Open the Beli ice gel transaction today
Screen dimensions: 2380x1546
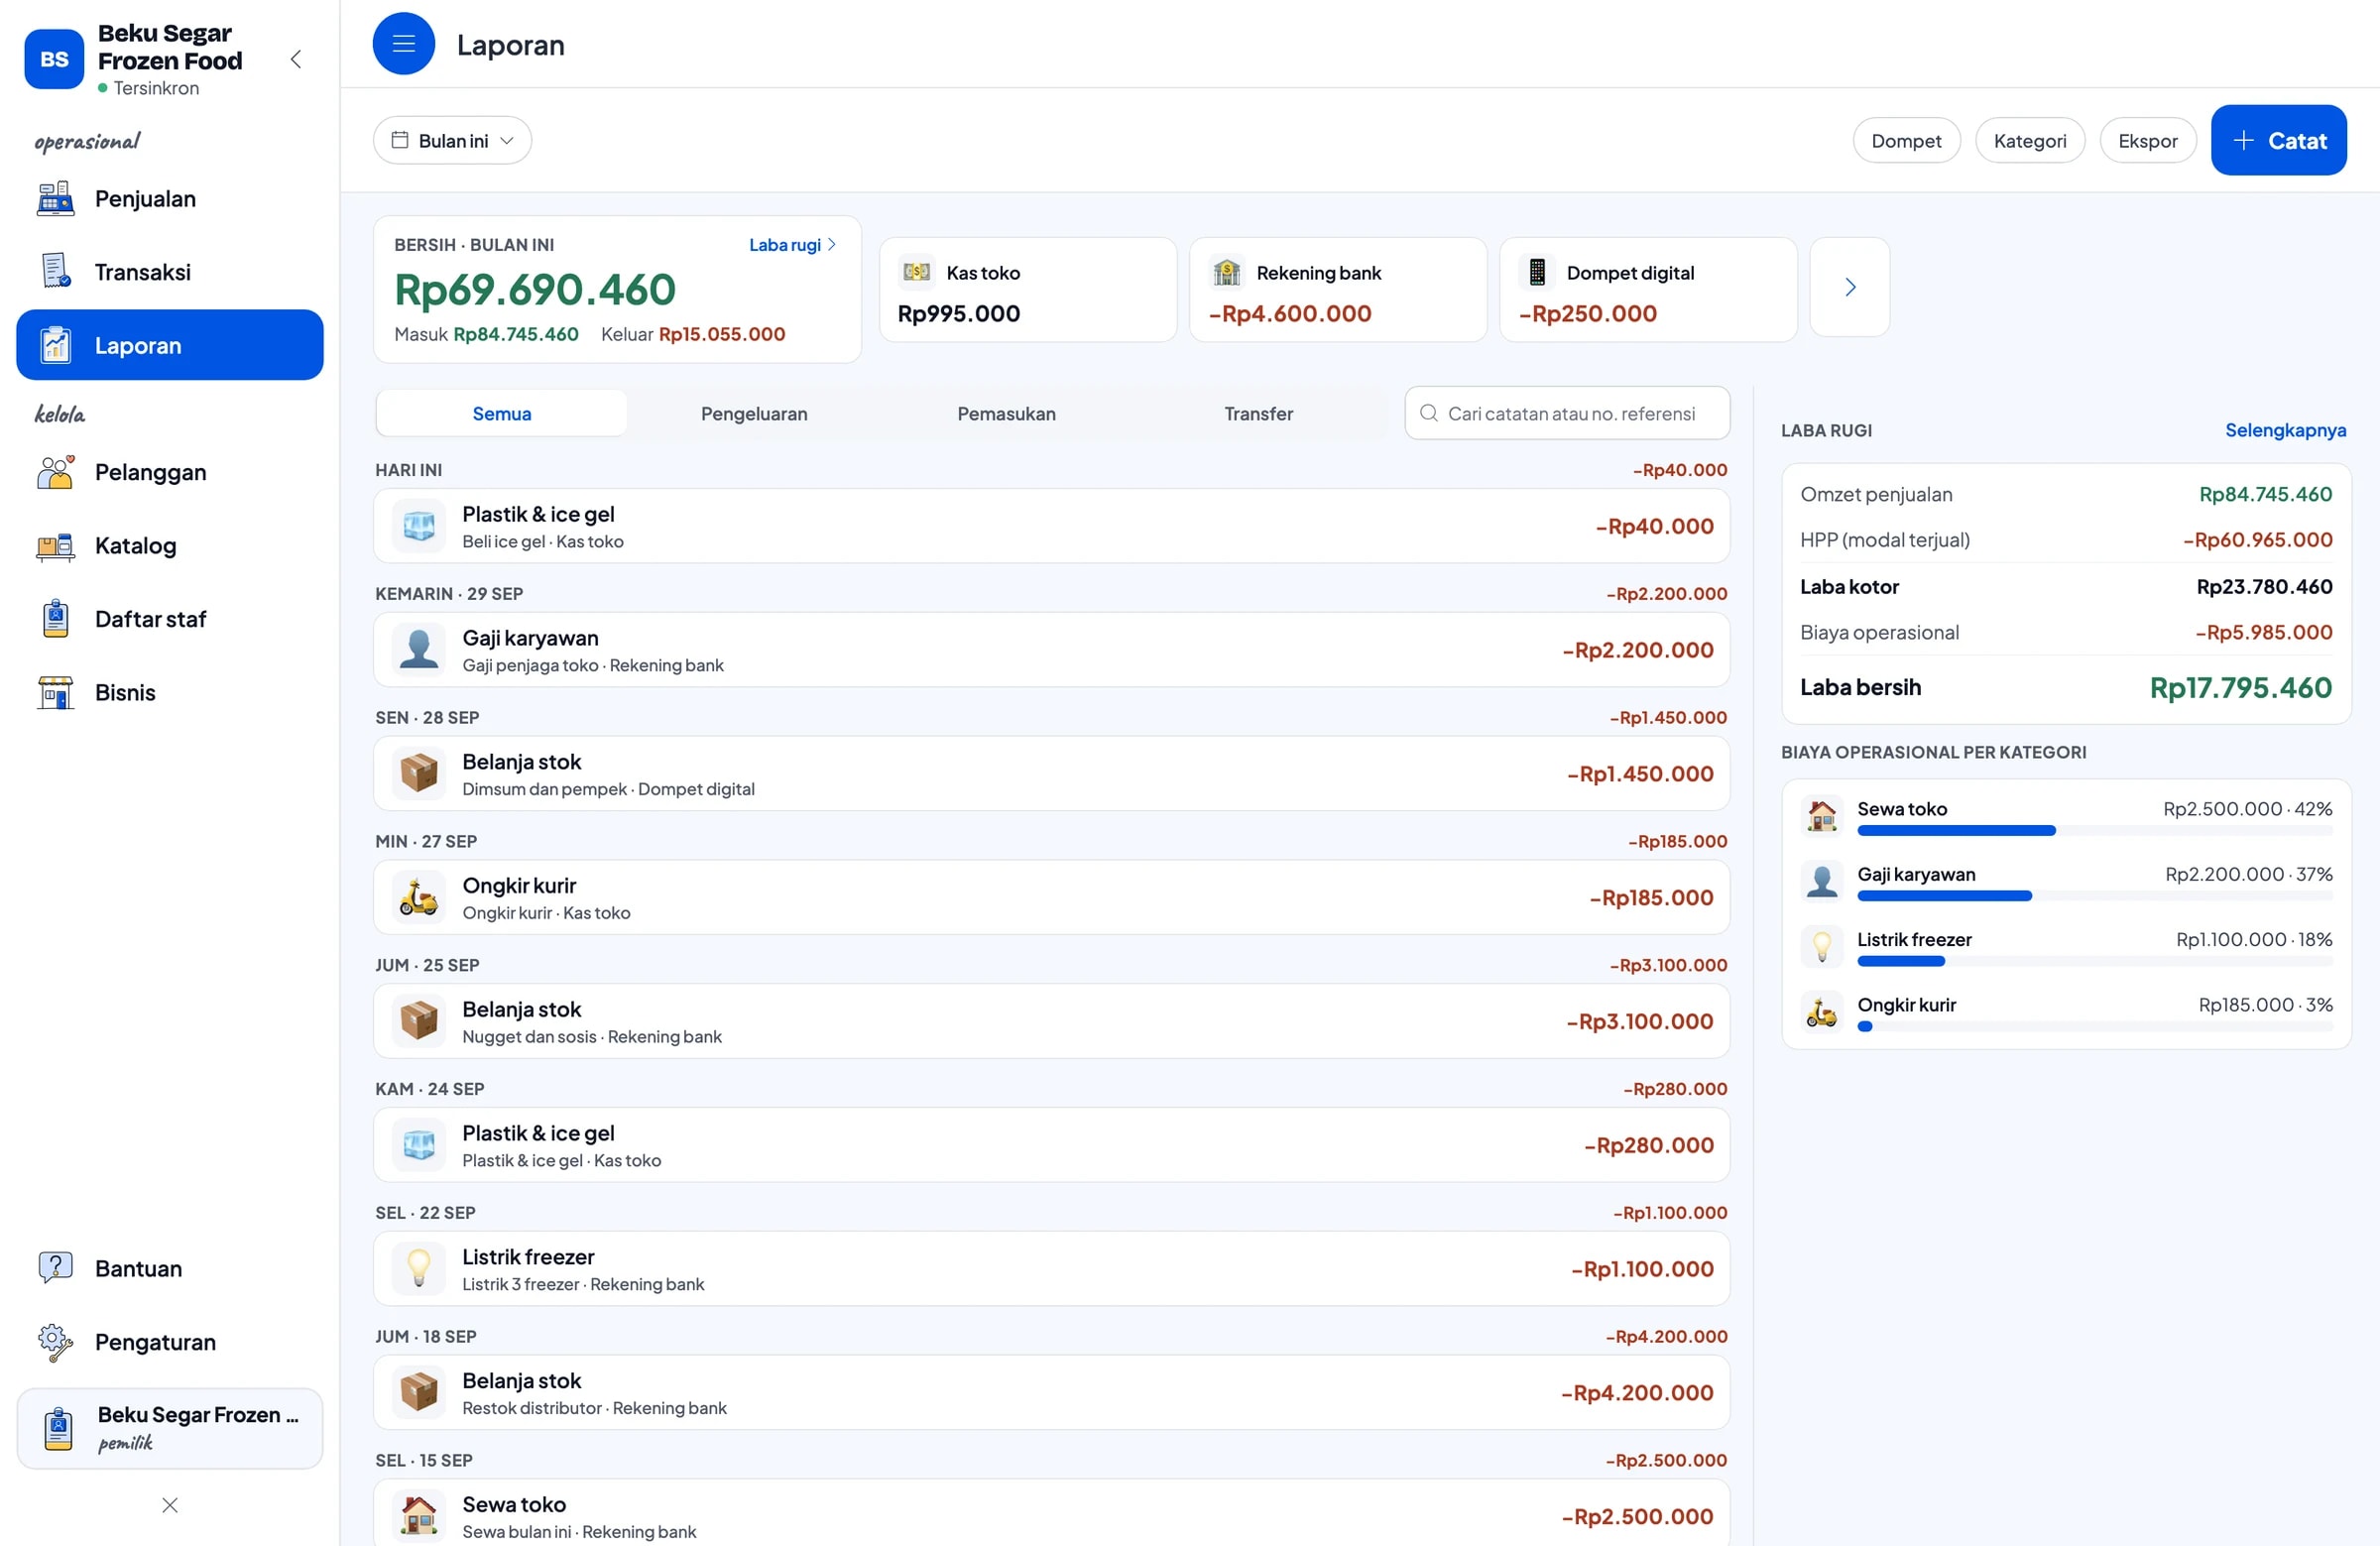pos(1051,526)
